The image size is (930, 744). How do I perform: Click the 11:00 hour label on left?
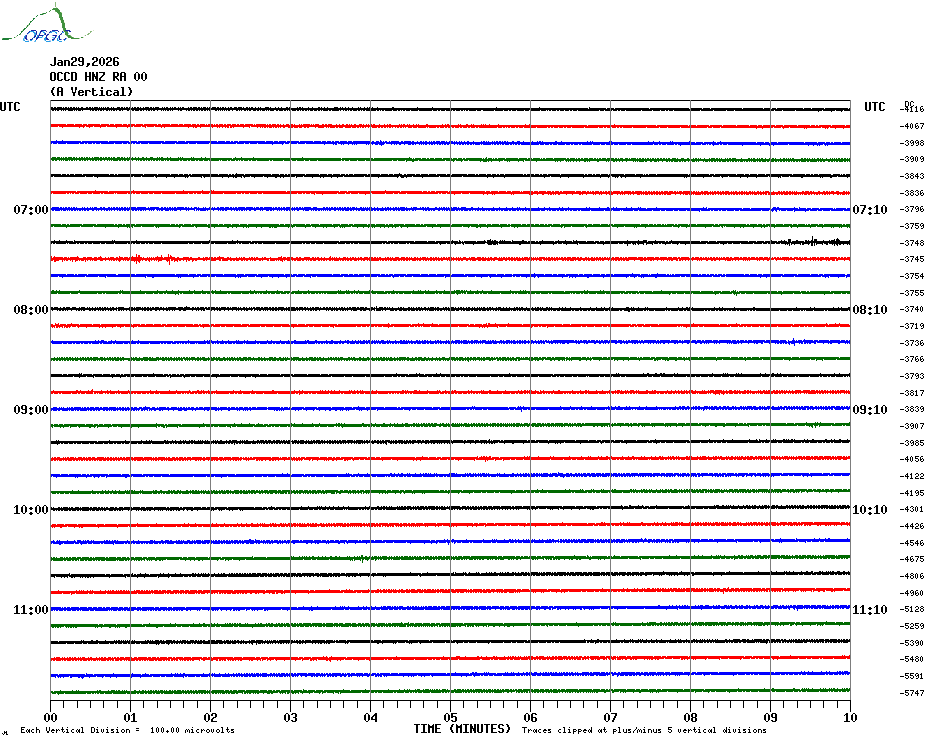[30, 610]
